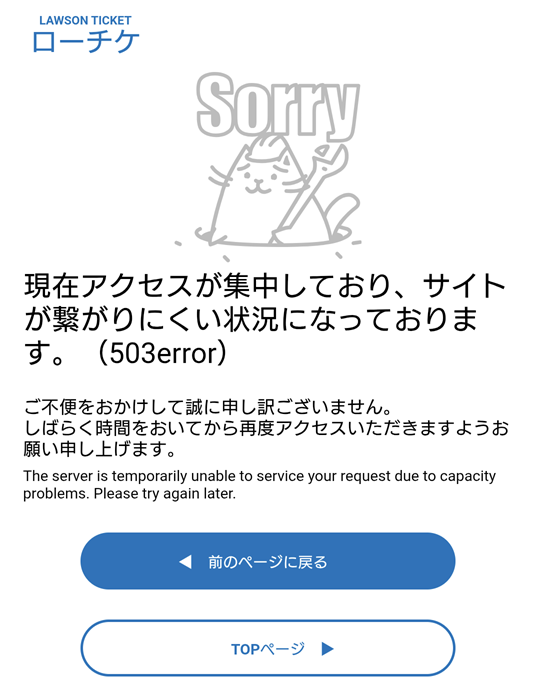Click the gray Sorry graphic text
538x694 pixels.
pos(278,106)
